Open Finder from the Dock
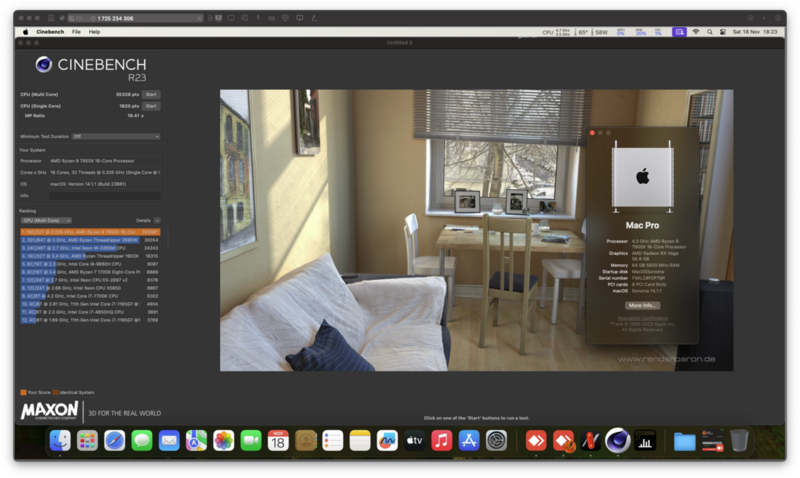 tap(60, 440)
